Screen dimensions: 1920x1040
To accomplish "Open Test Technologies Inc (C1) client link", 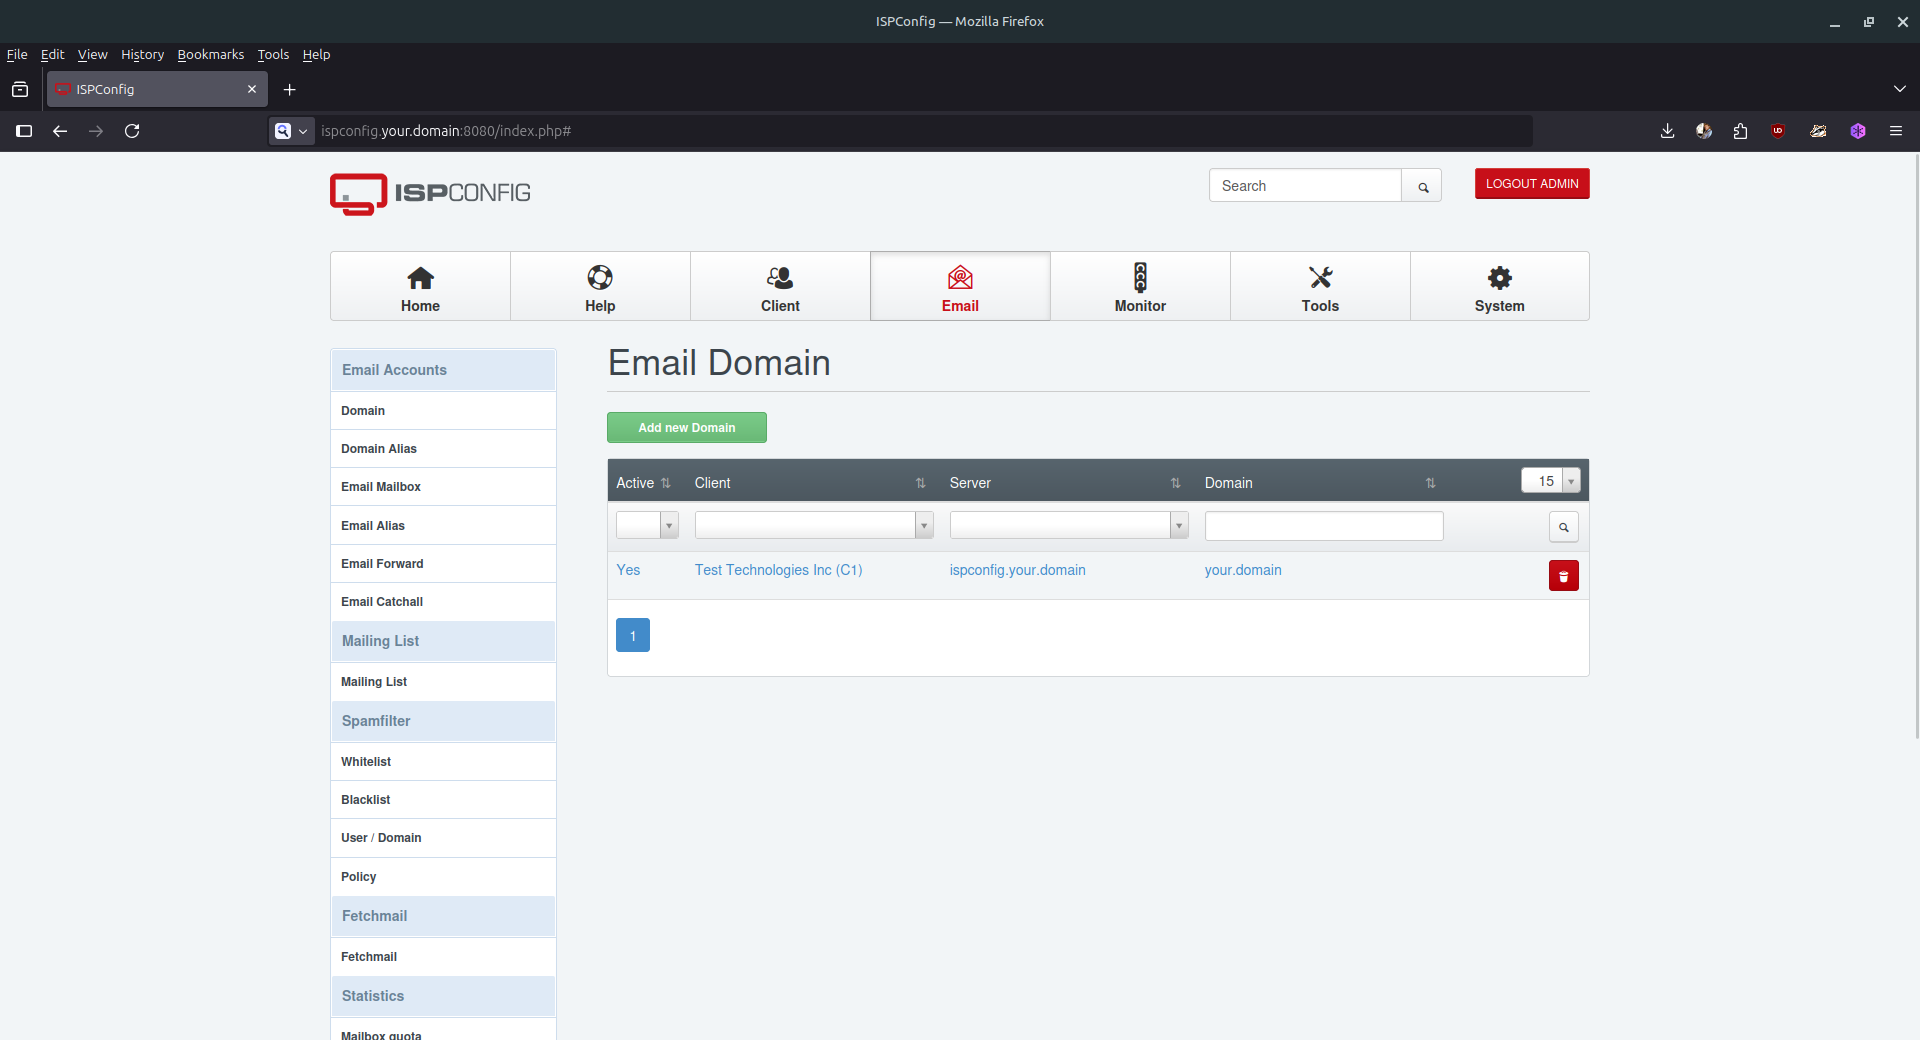I will (778, 570).
